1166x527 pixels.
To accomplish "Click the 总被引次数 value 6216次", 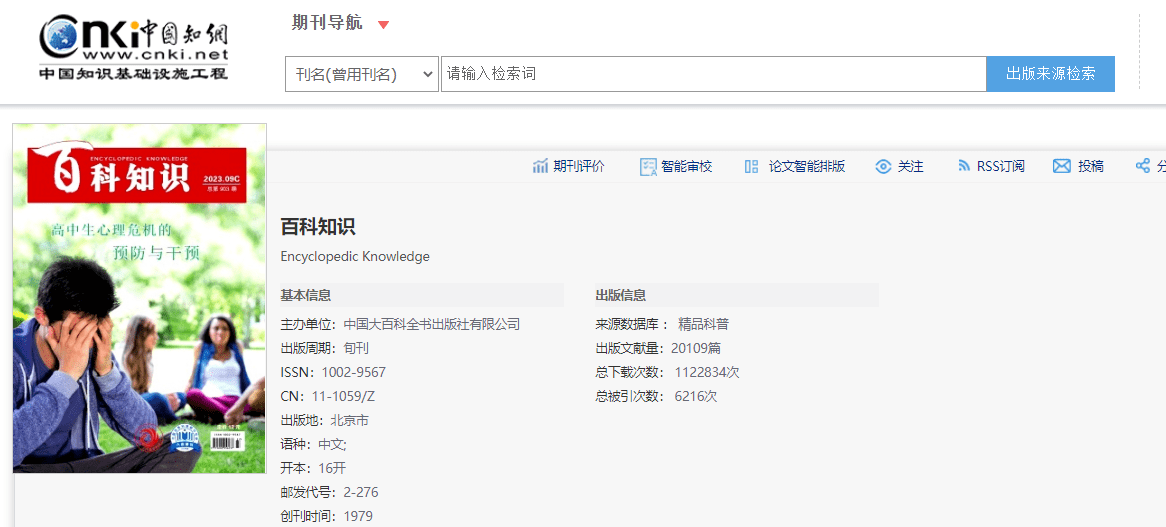I will tap(696, 396).
